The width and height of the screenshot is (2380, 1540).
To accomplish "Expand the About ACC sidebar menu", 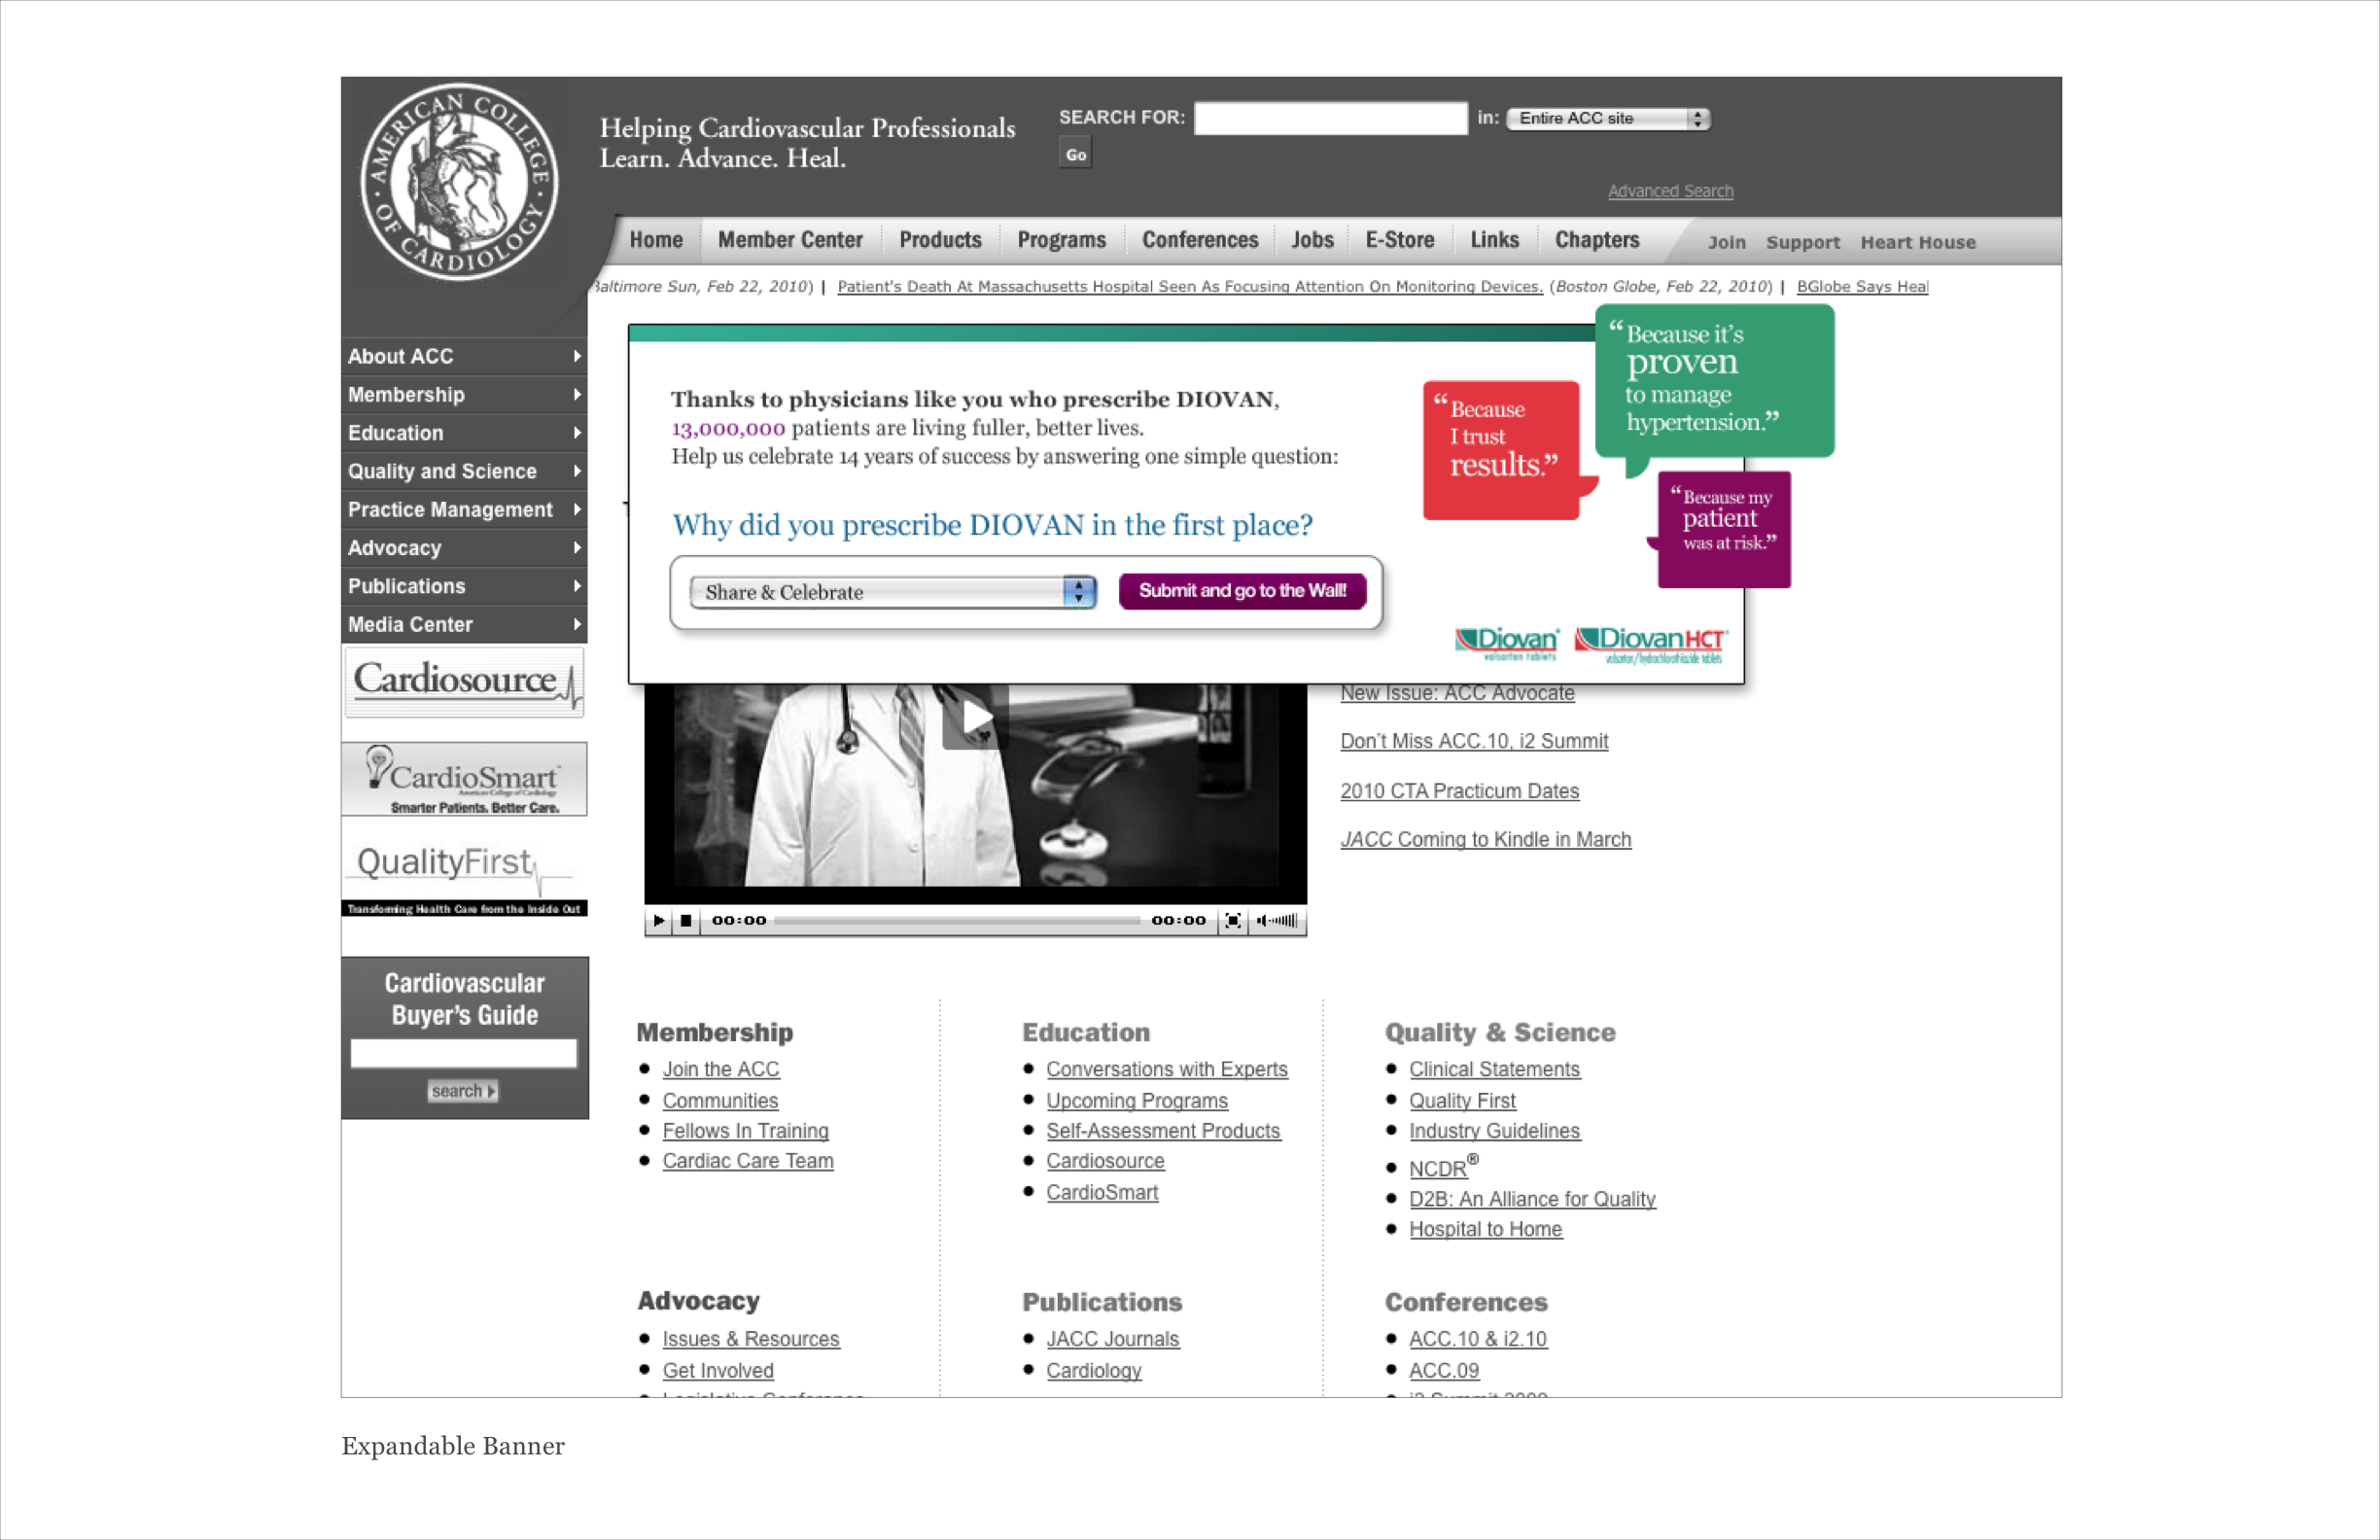I will pyautogui.click(x=464, y=356).
